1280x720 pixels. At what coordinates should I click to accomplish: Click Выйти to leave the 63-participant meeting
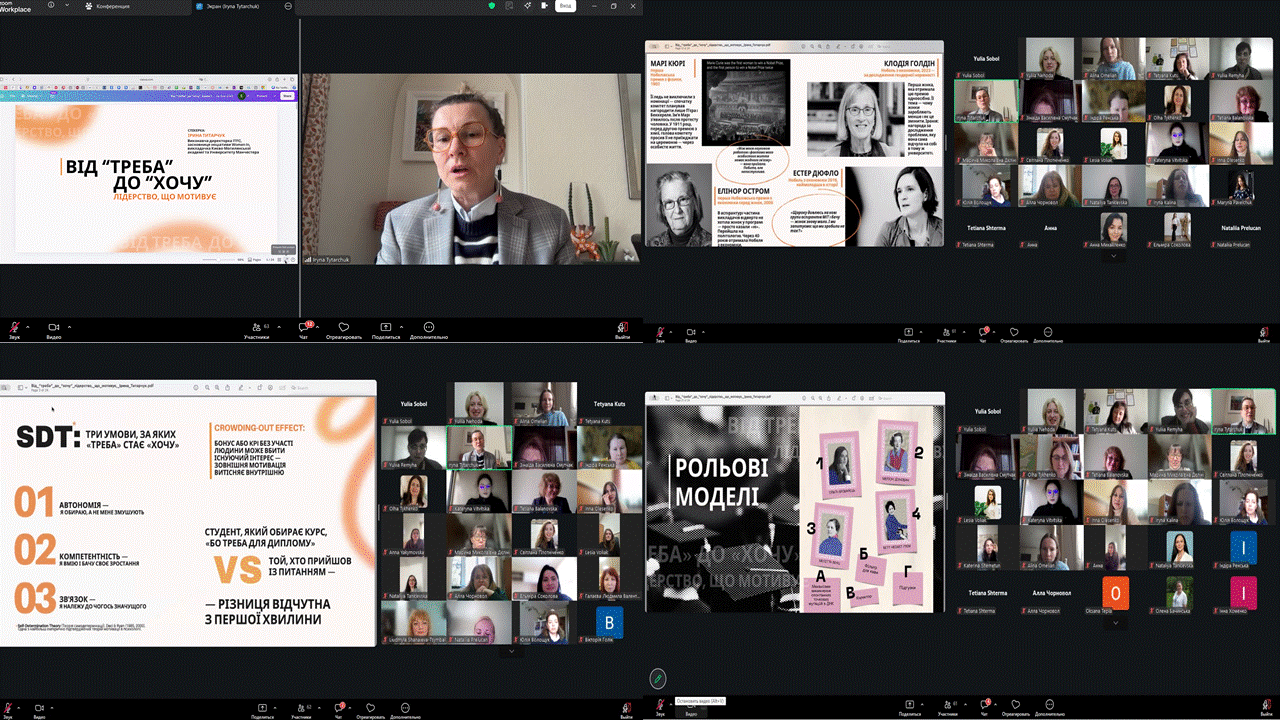(623, 328)
